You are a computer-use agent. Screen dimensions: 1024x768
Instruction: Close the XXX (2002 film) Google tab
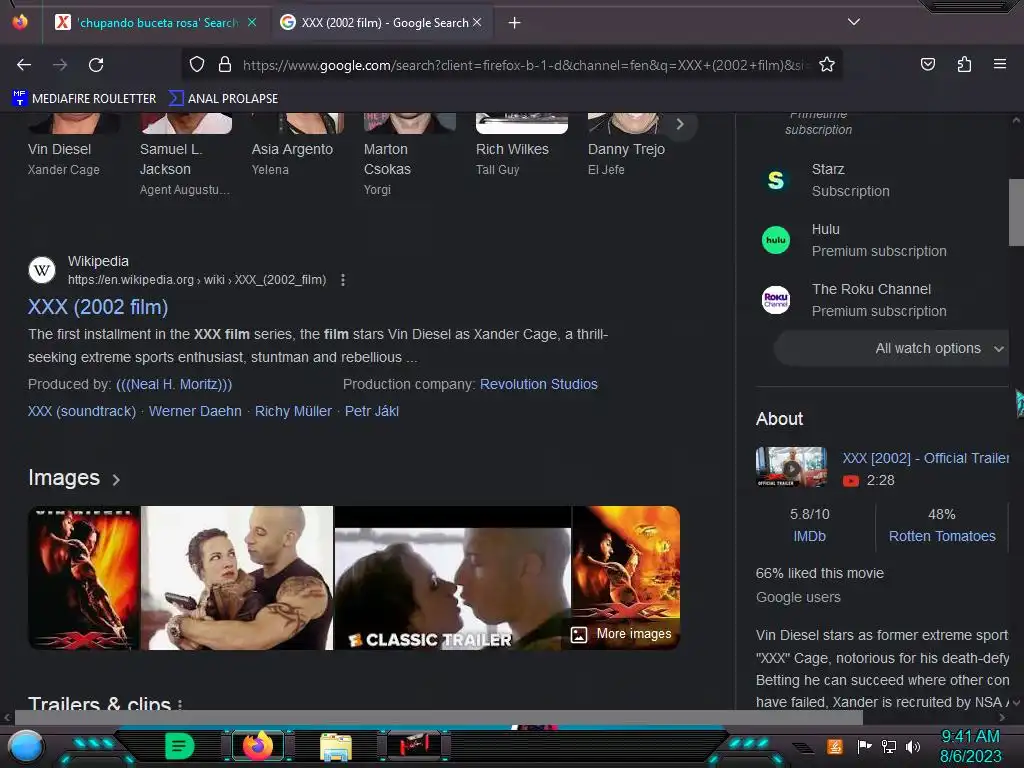(477, 22)
